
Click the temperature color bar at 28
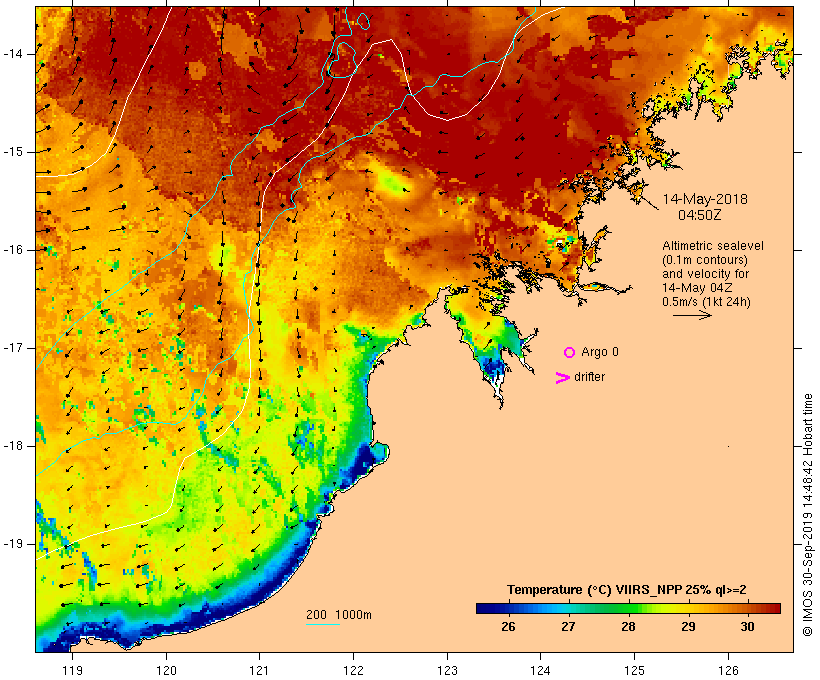click(x=628, y=608)
